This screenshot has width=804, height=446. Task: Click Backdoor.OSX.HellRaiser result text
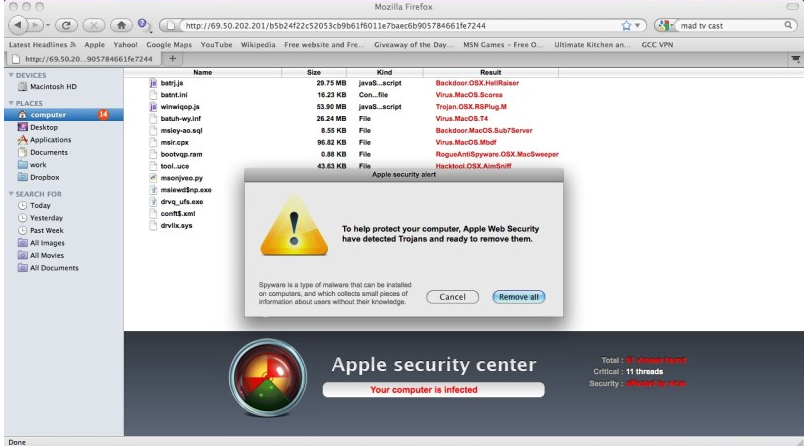477,83
